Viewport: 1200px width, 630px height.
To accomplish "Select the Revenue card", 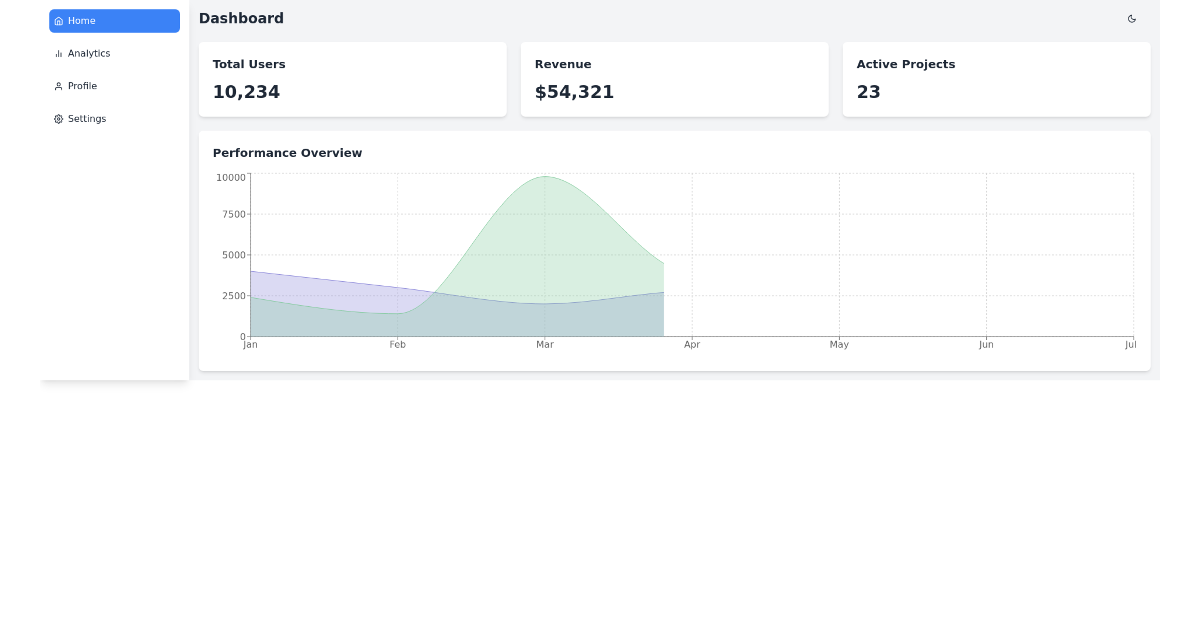I will (674, 79).
